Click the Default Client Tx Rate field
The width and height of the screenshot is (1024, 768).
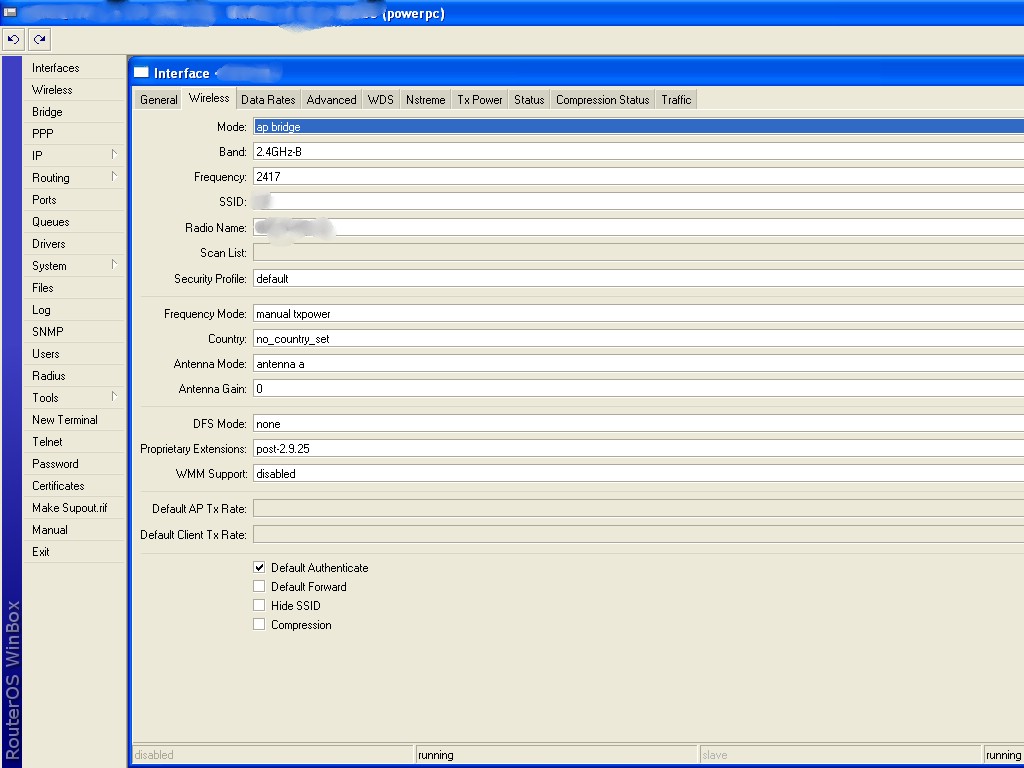pyautogui.click(x=638, y=535)
